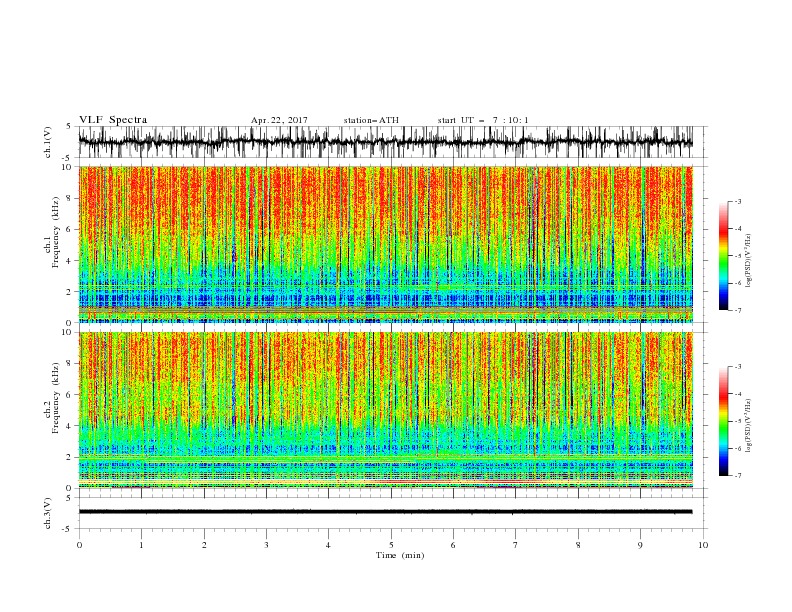Viewport: 792px width, 612px height.
Task: Select the date text "Apr. 22, 2017"
Action: click(x=279, y=120)
